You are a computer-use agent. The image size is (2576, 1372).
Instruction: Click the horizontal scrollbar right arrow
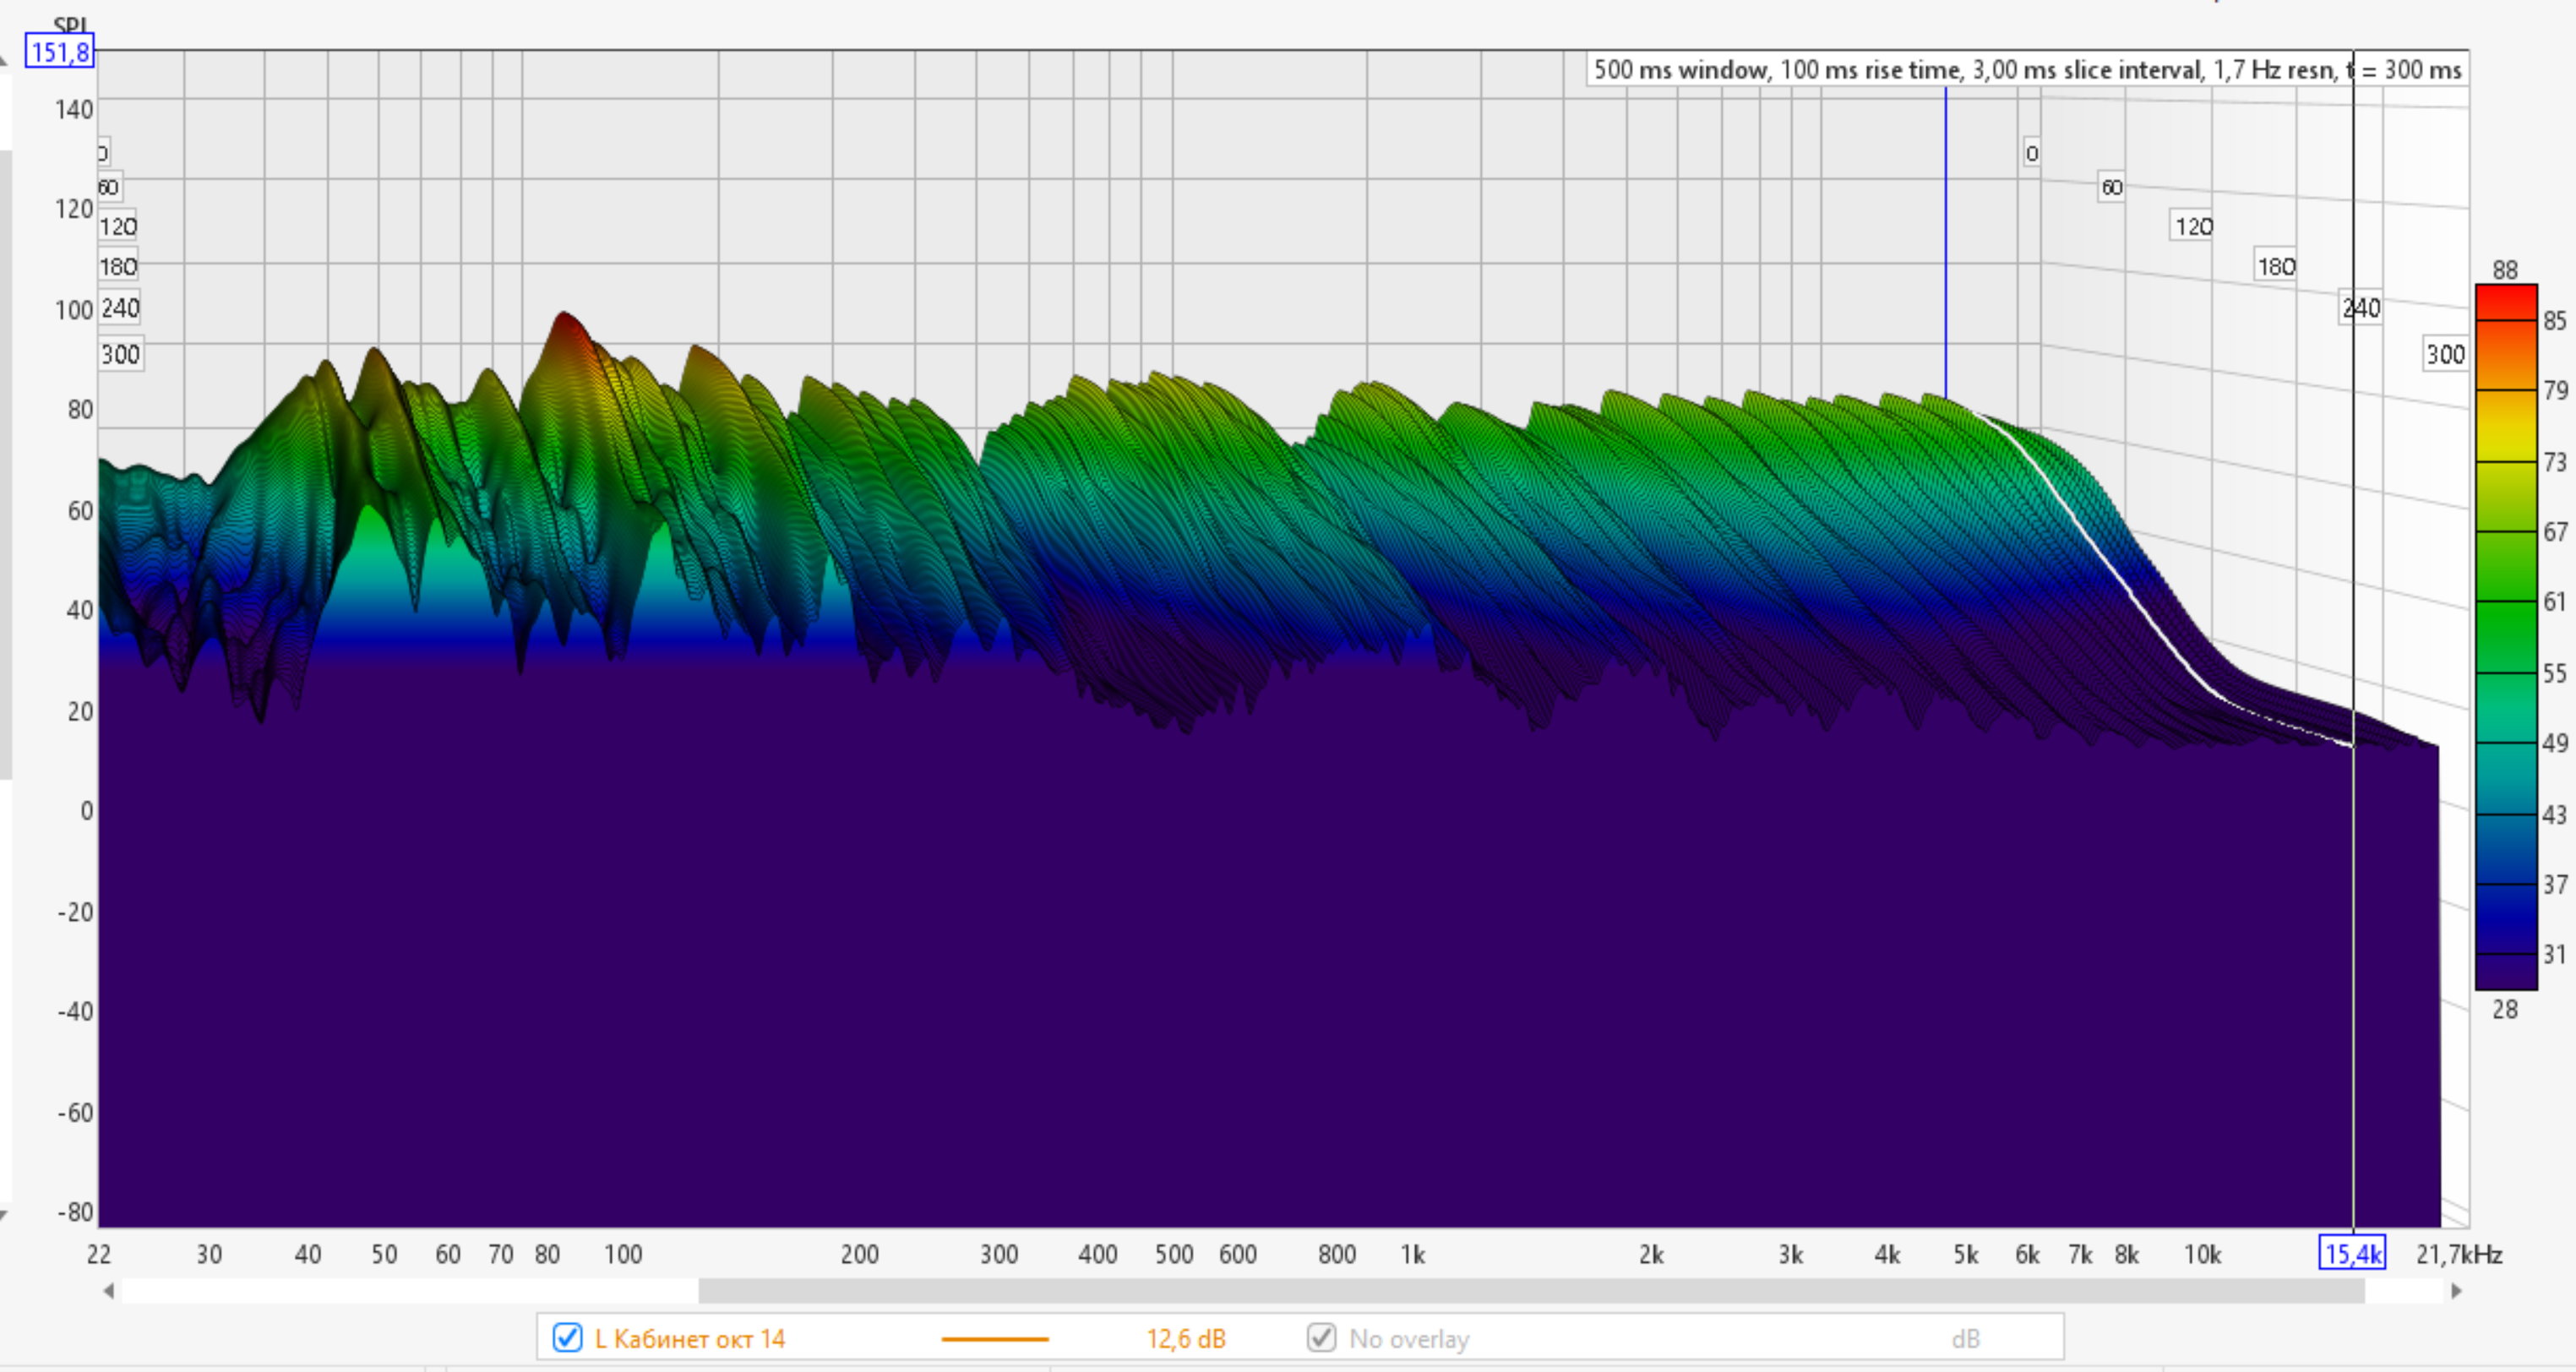pos(2456,1291)
